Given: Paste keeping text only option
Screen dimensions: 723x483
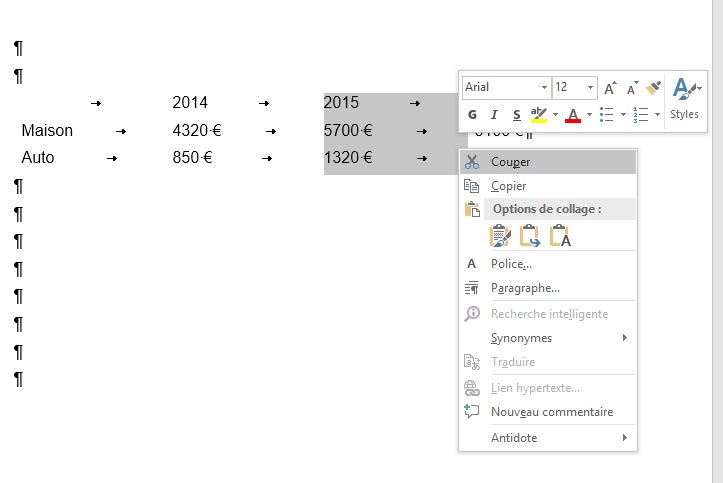Looking at the screenshot, I should 560,236.
